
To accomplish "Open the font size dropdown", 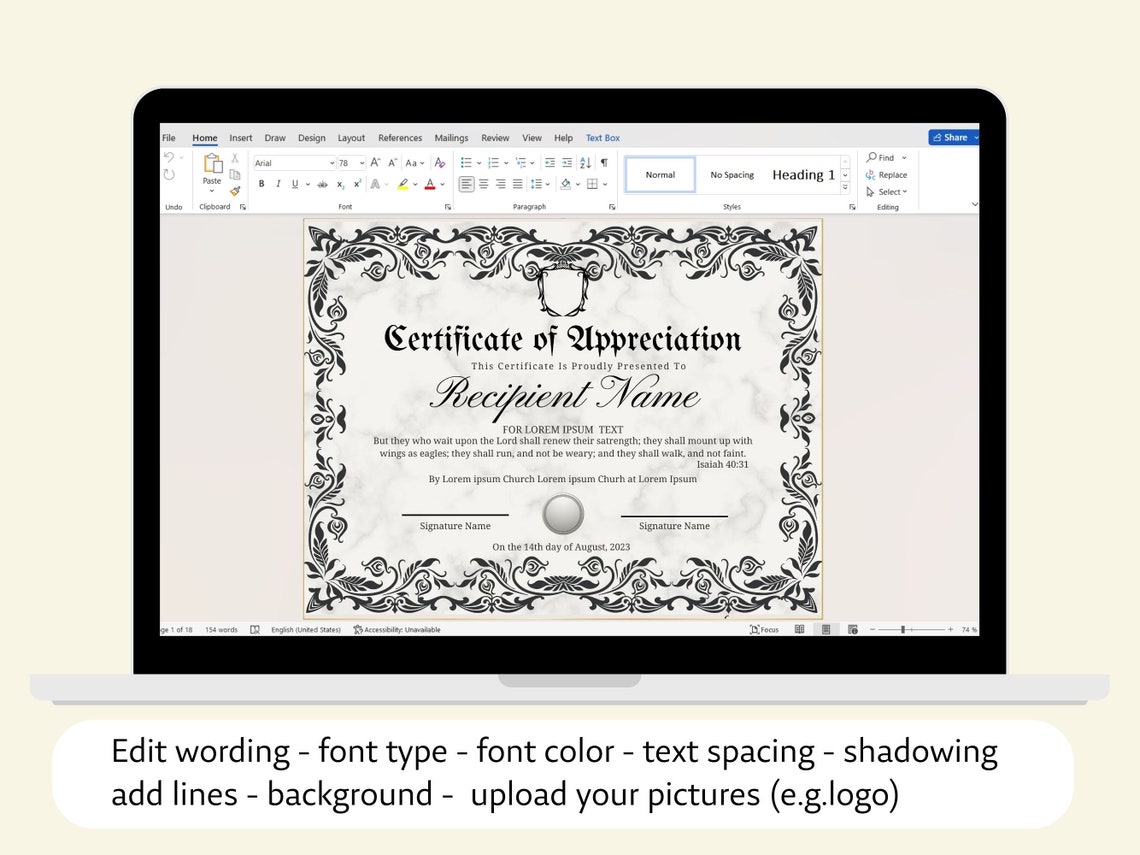I will (x=362, y=162).
